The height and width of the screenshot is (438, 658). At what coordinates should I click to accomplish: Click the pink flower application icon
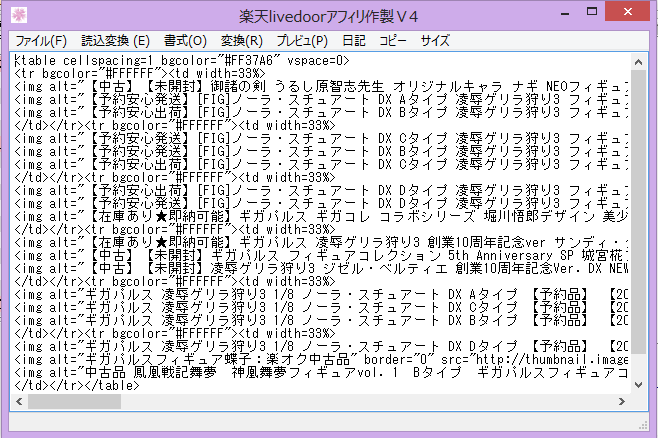pos(19,16)
